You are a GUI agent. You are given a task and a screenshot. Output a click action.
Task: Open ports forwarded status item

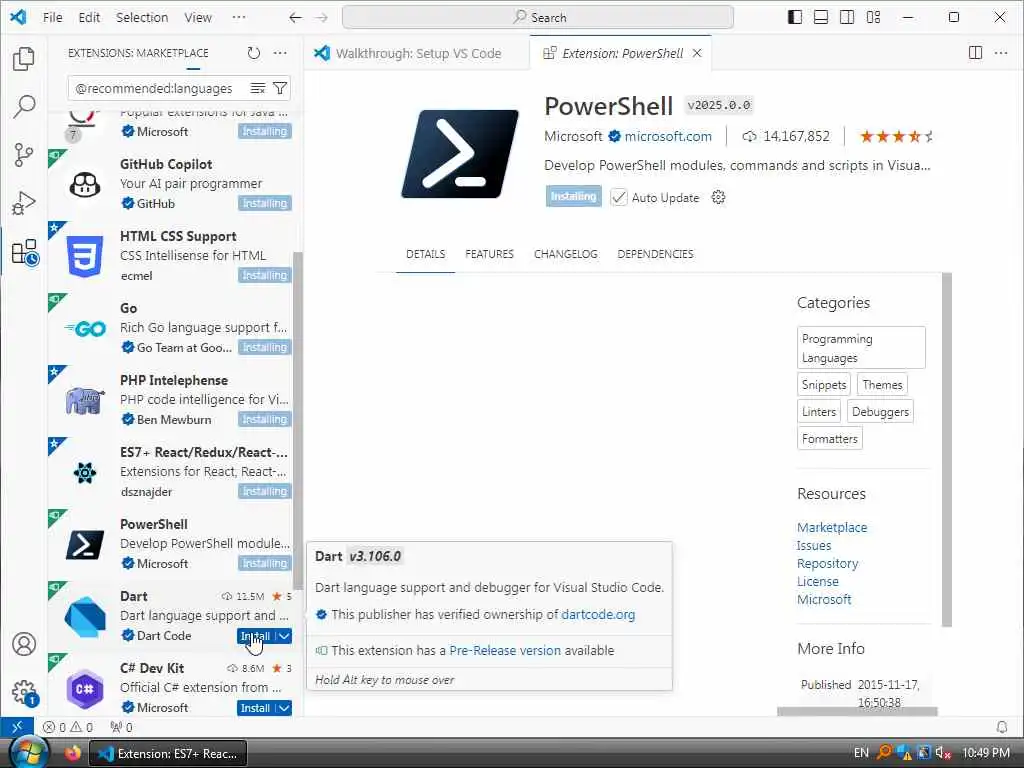coord(121,727)
